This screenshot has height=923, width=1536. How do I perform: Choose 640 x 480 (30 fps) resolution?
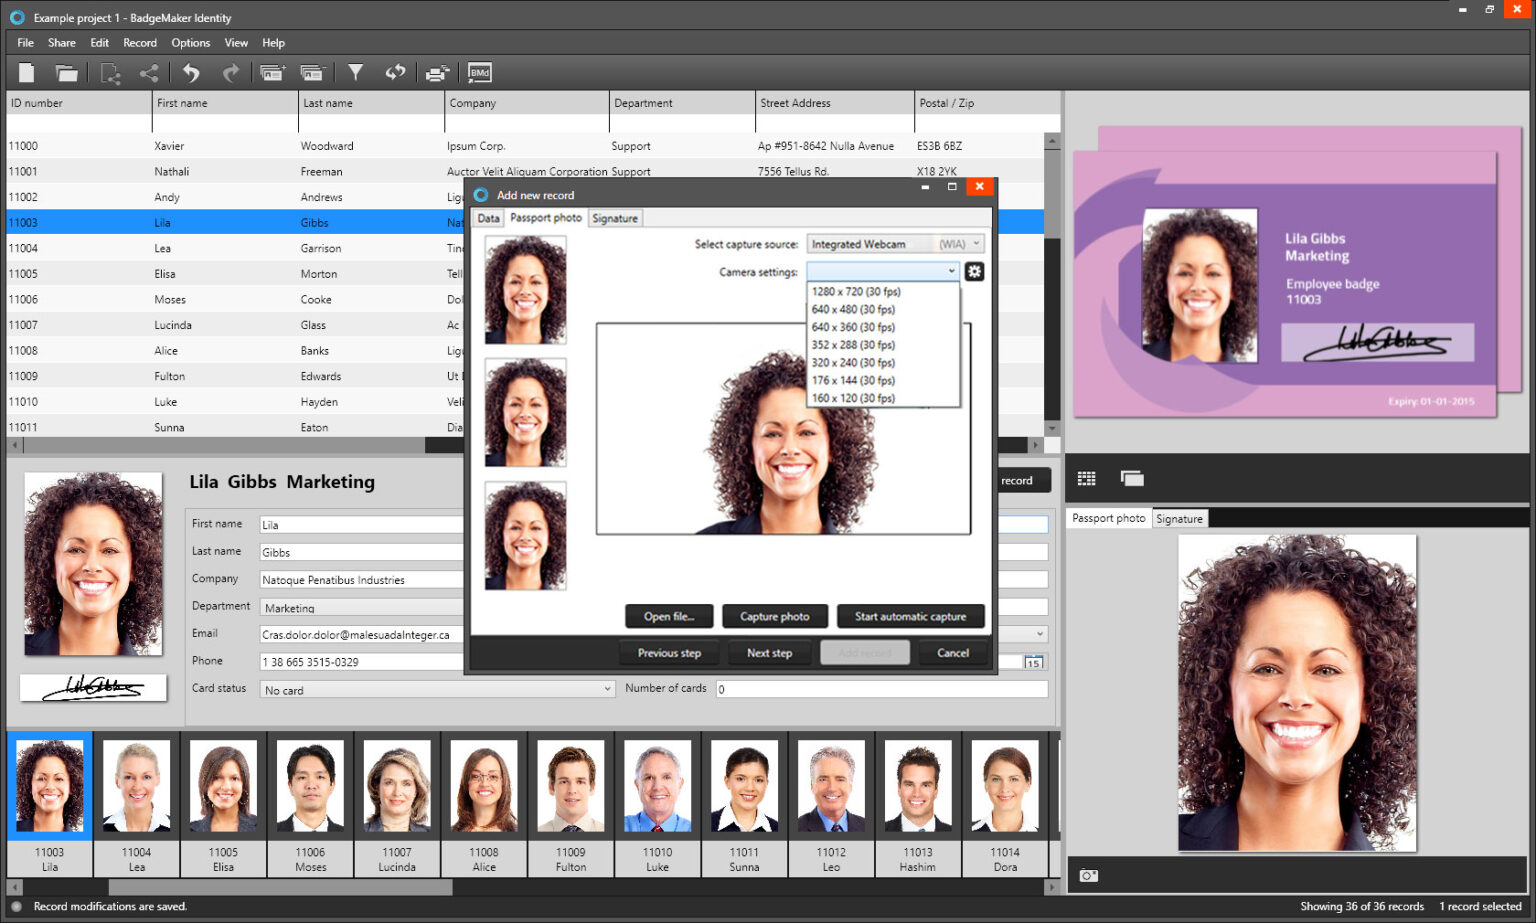pos(853,309)
